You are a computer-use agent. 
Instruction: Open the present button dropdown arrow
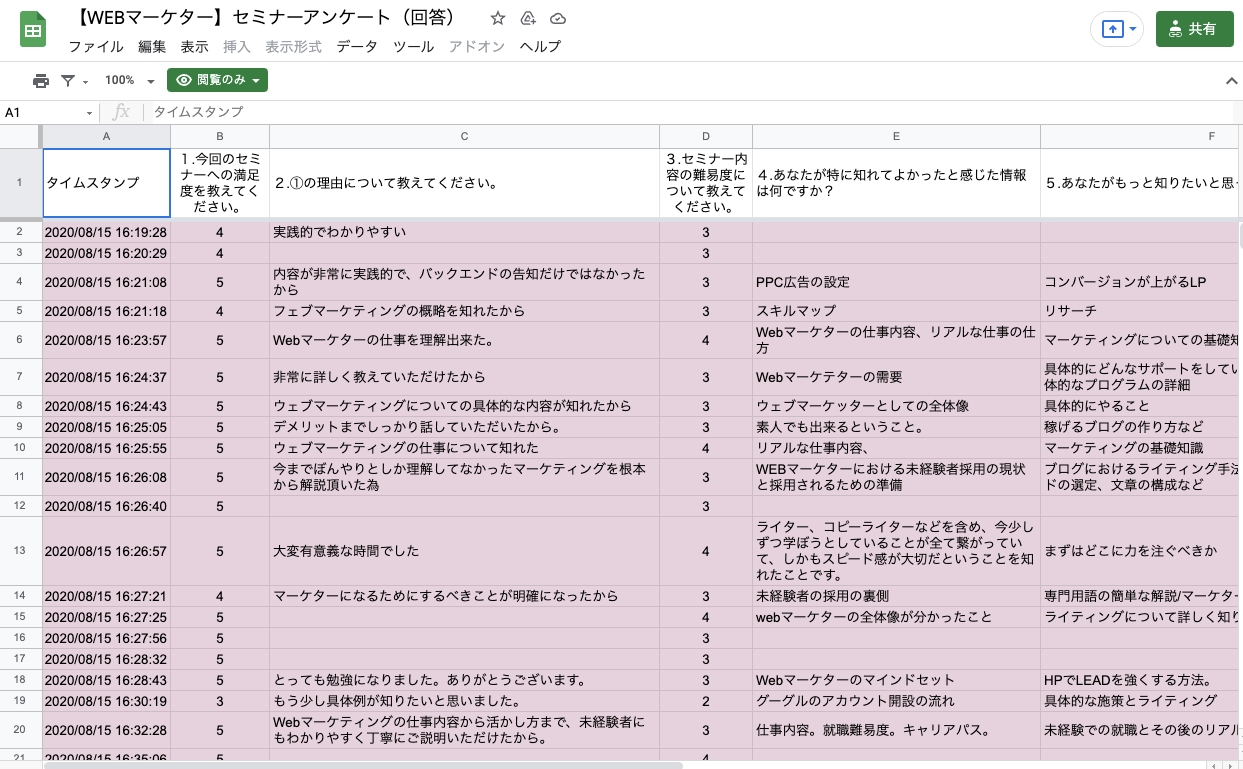pos(1133,29)
